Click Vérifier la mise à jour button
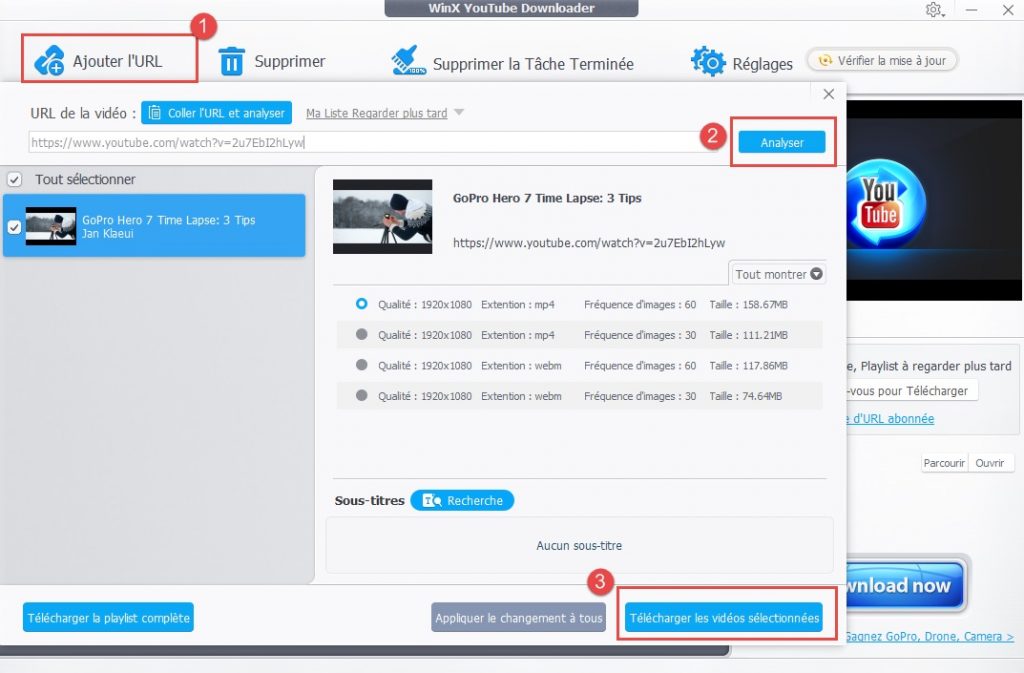The width and height of the screenshot is (1024, 673). coord(882,60)
